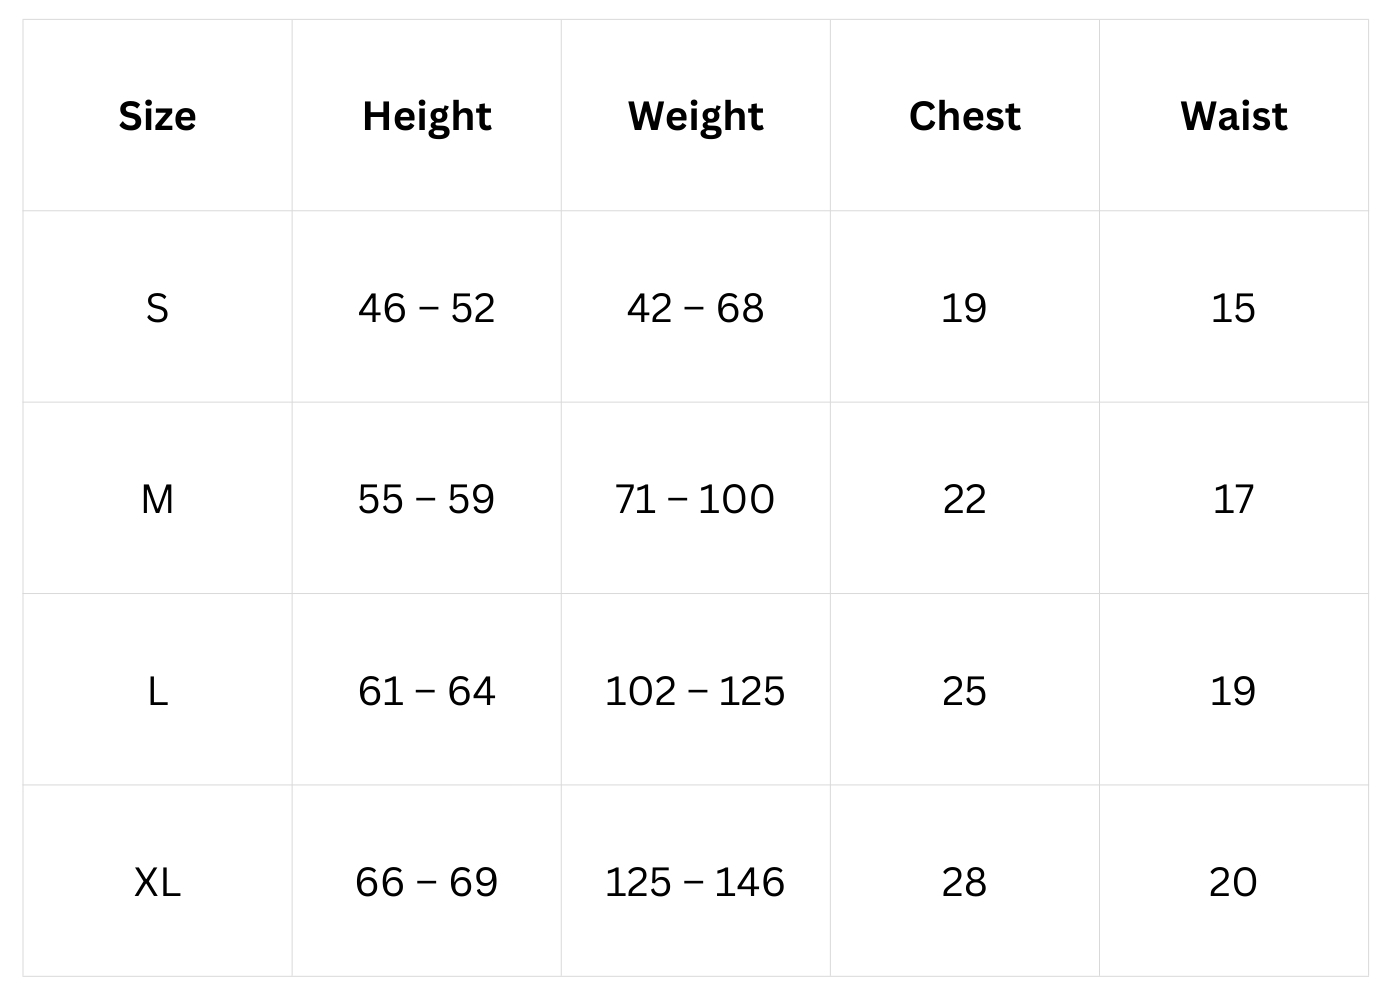Select waist value 15

pos(1233,308)
